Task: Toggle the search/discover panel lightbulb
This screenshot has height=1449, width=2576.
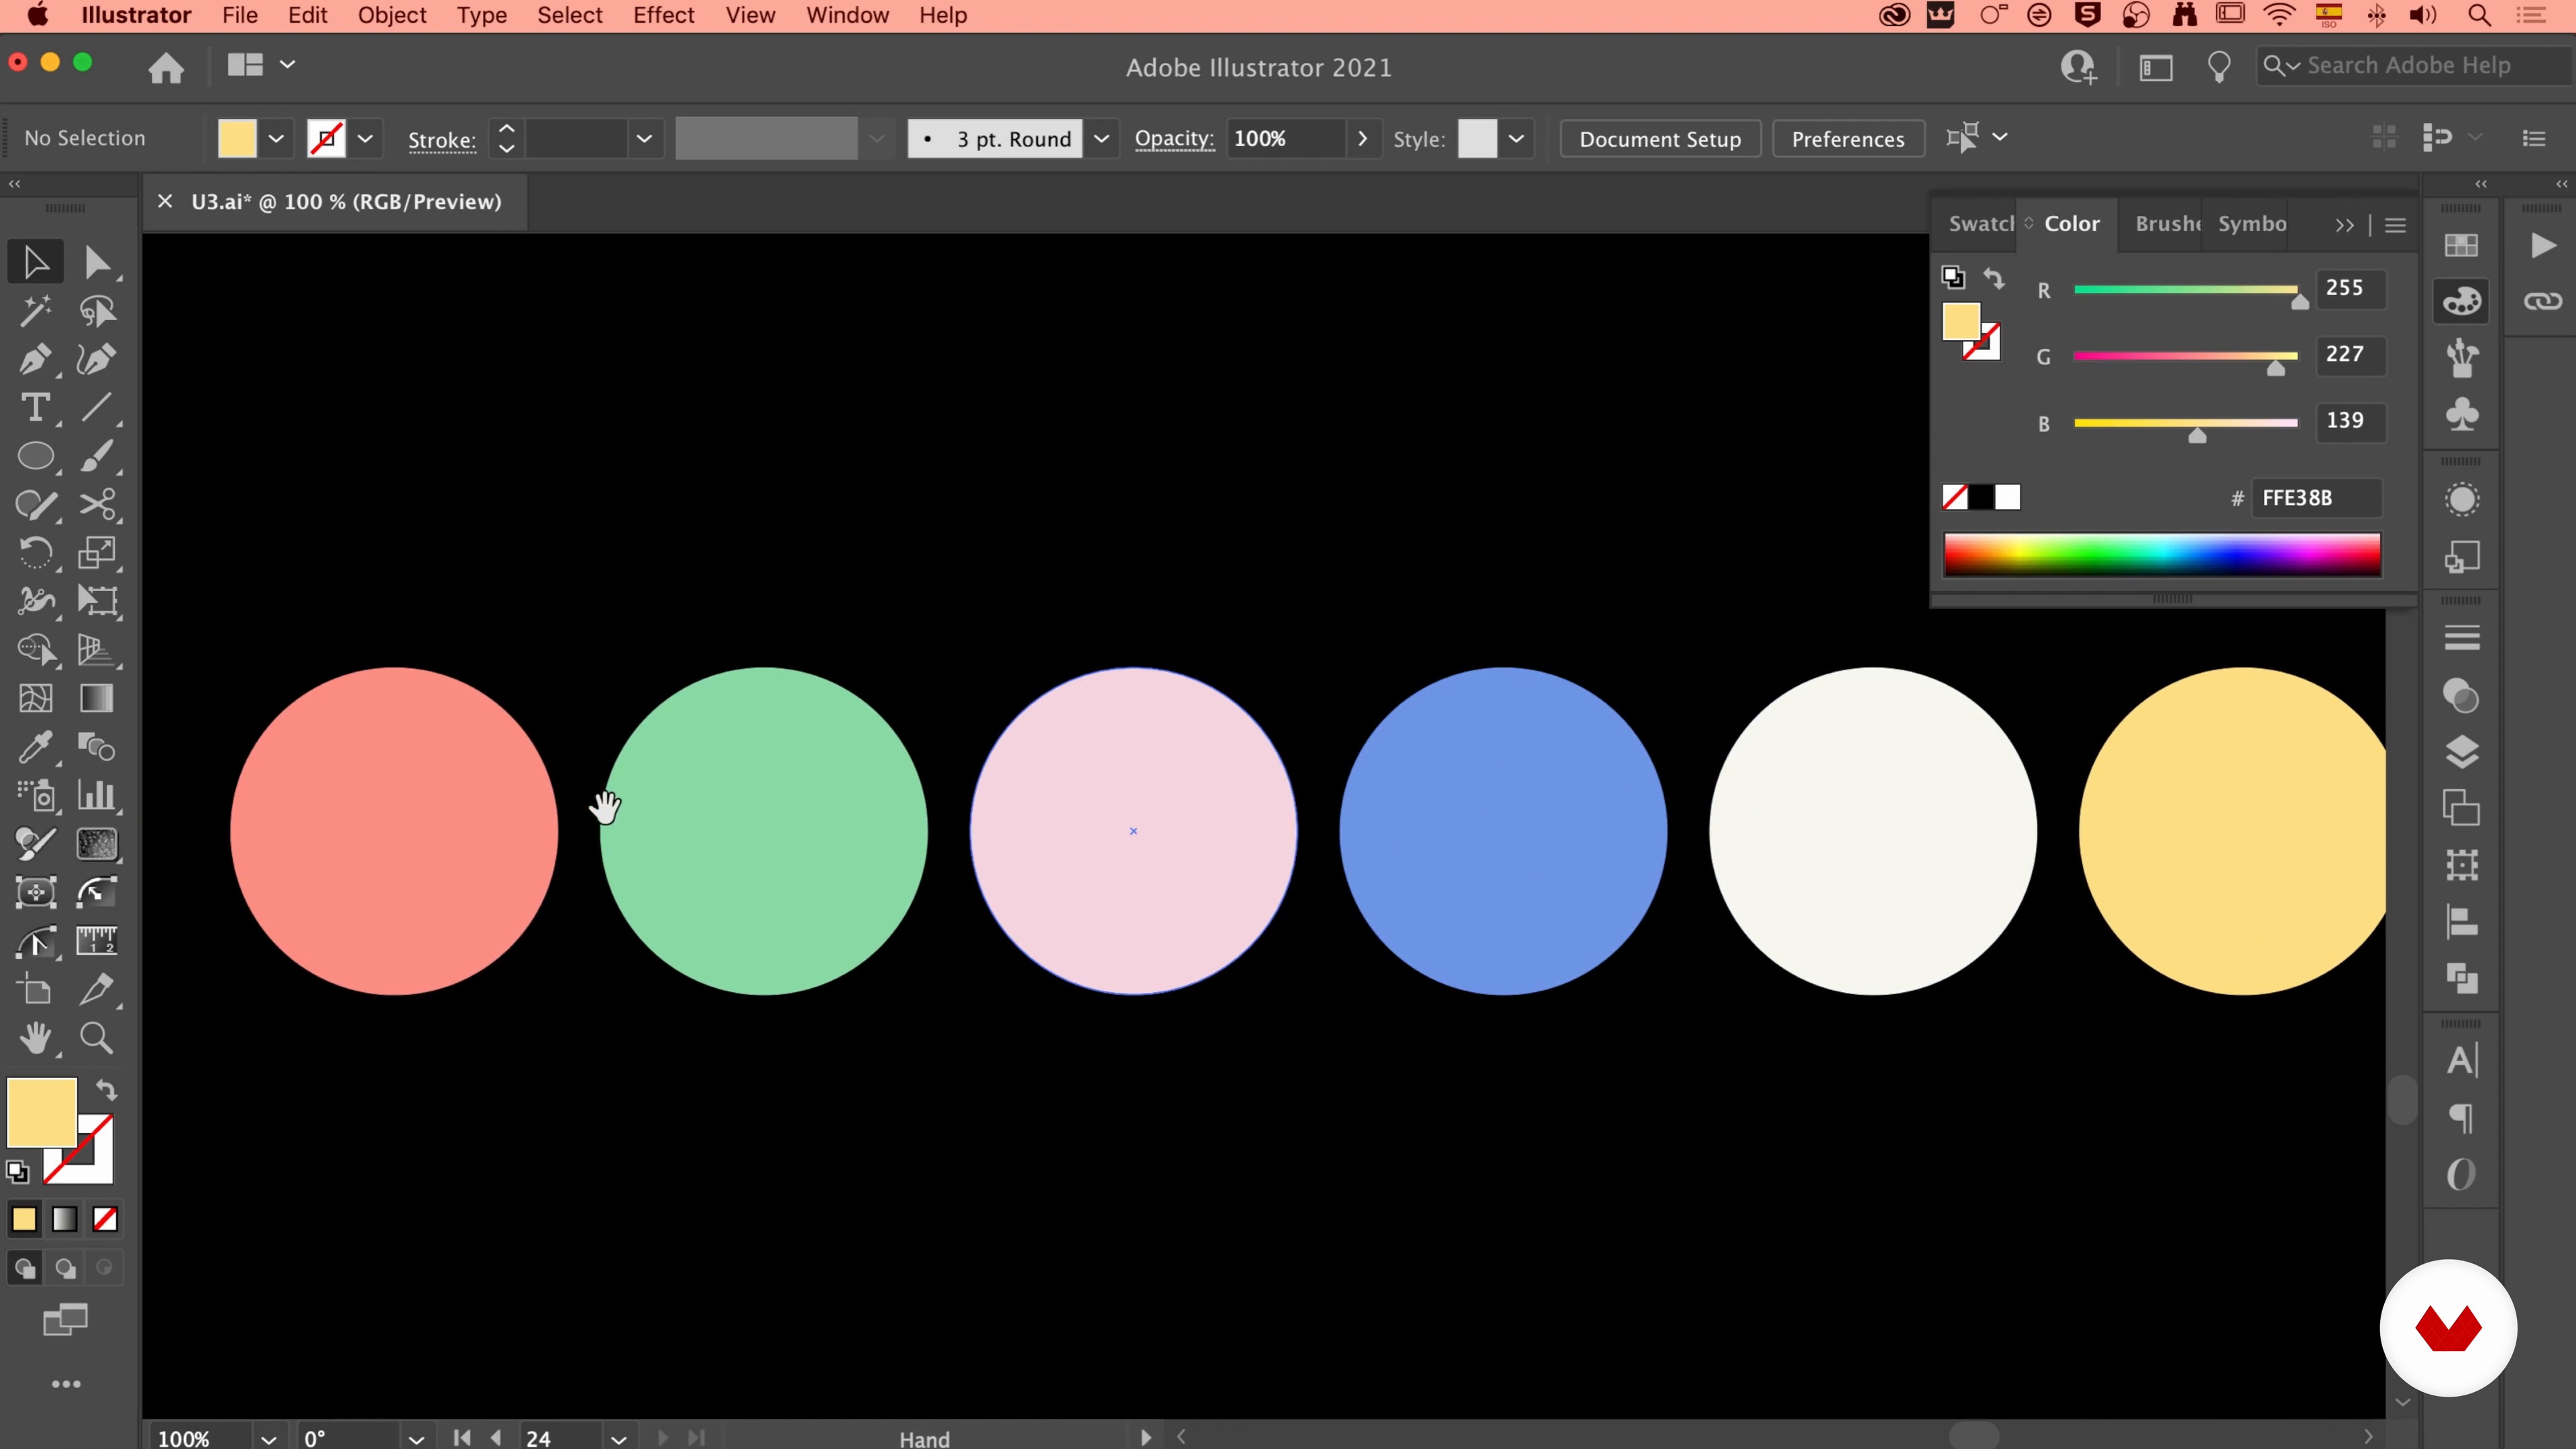Action: coord(2218,67)
